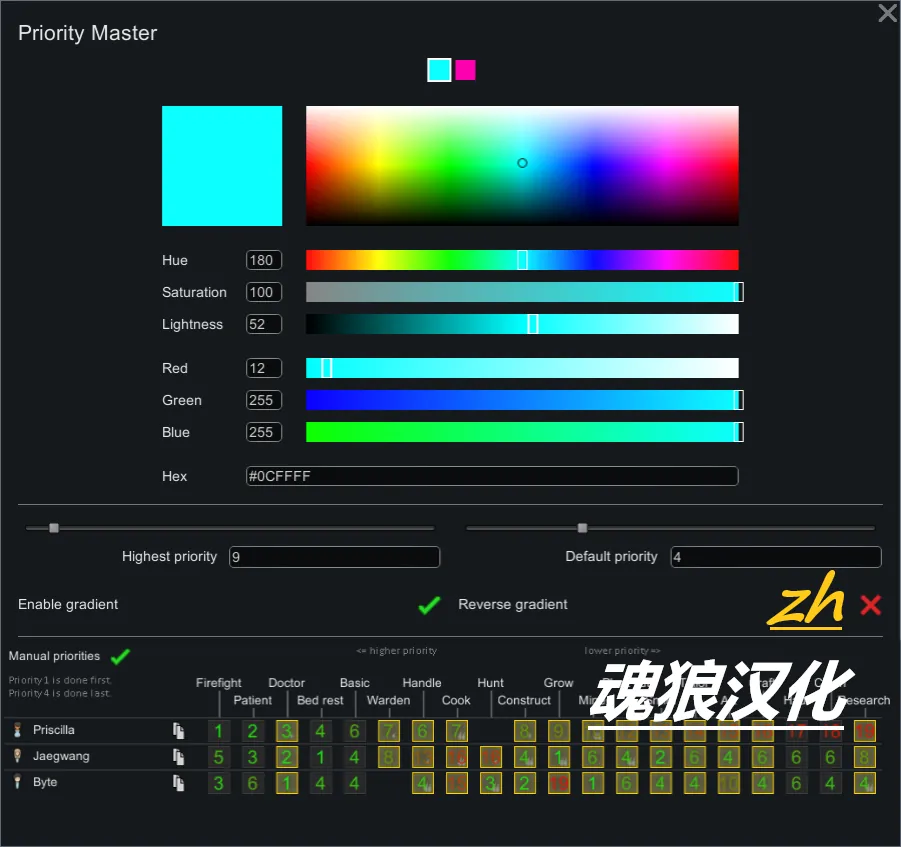Click the red X delete icon beside Reverse gradient

[x=870, y=605]
